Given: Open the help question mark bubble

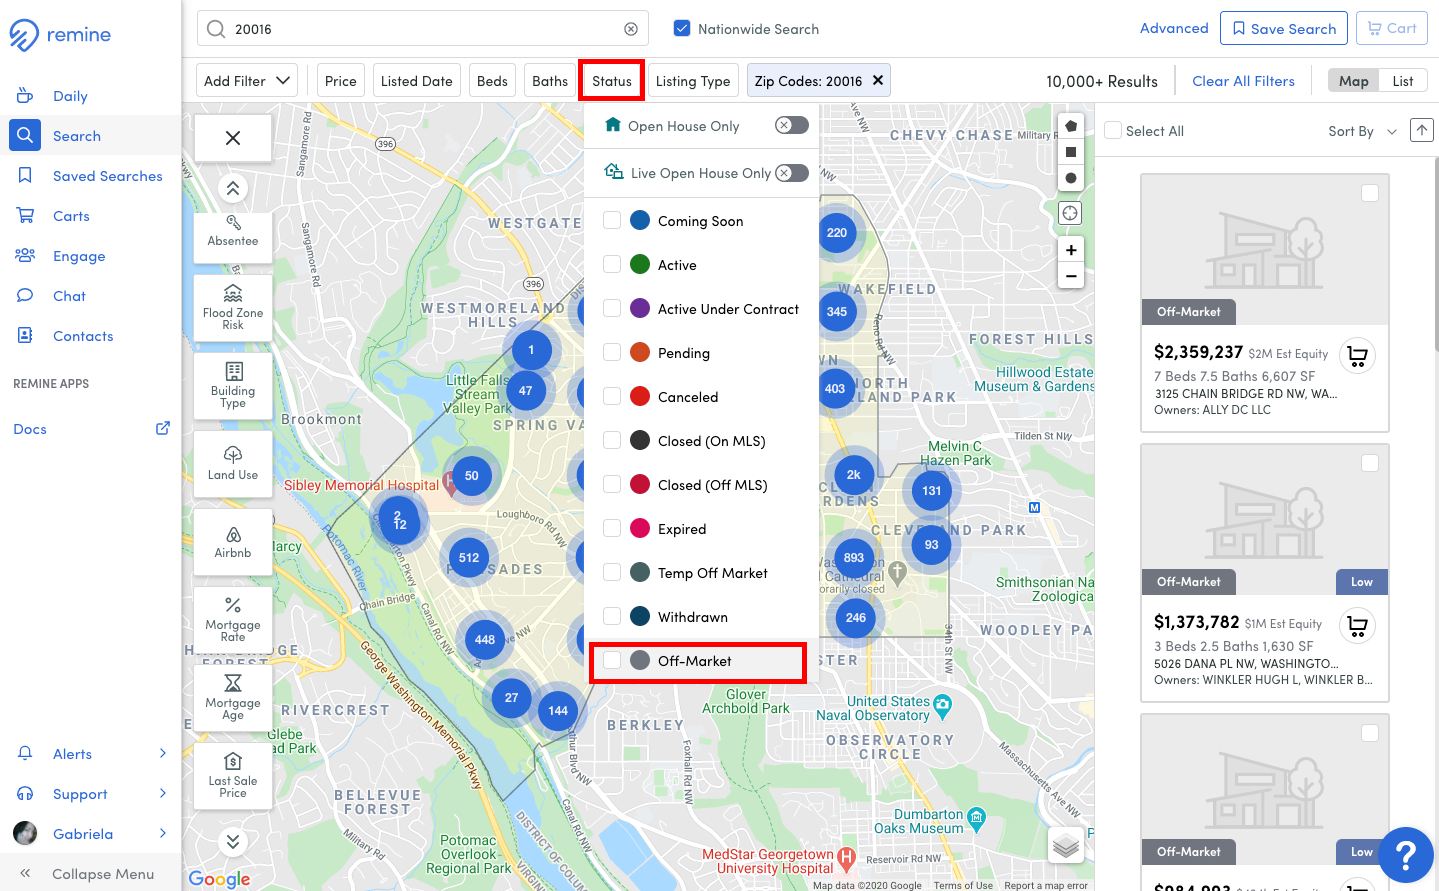Looking at the screenshot, I should coord(1406,854).
